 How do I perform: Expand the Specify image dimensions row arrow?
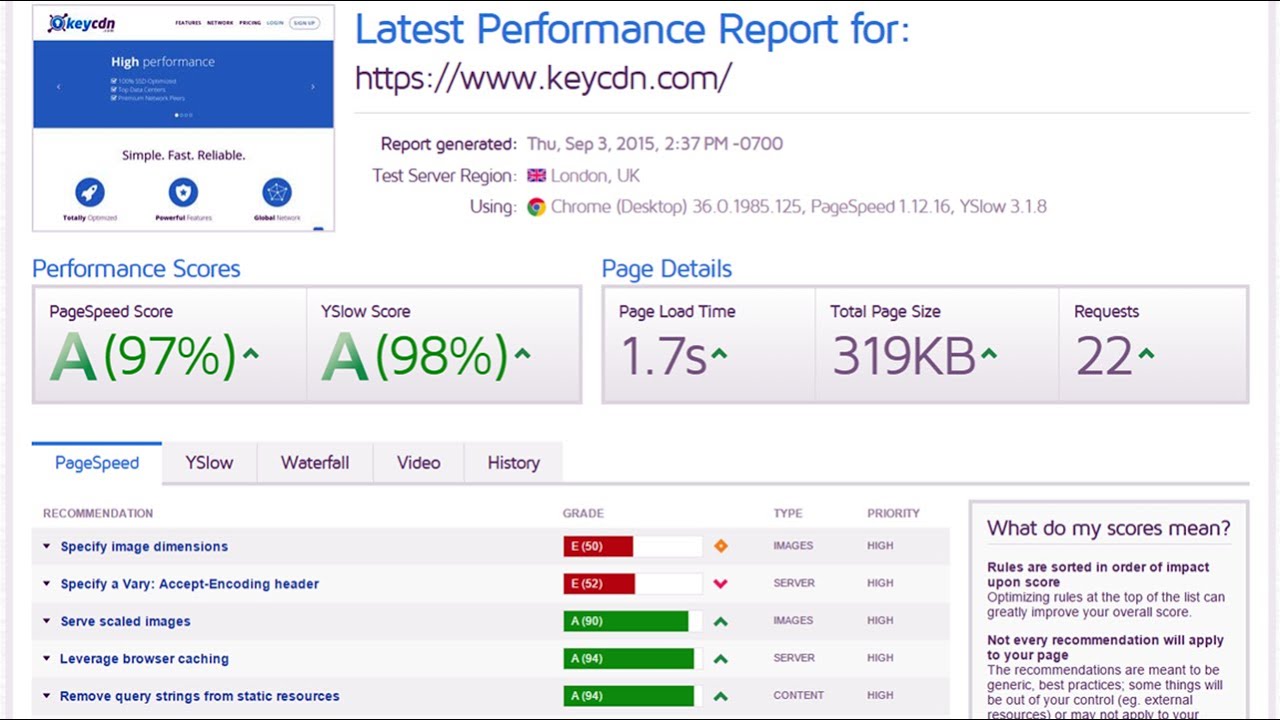[x=46, y=547]
